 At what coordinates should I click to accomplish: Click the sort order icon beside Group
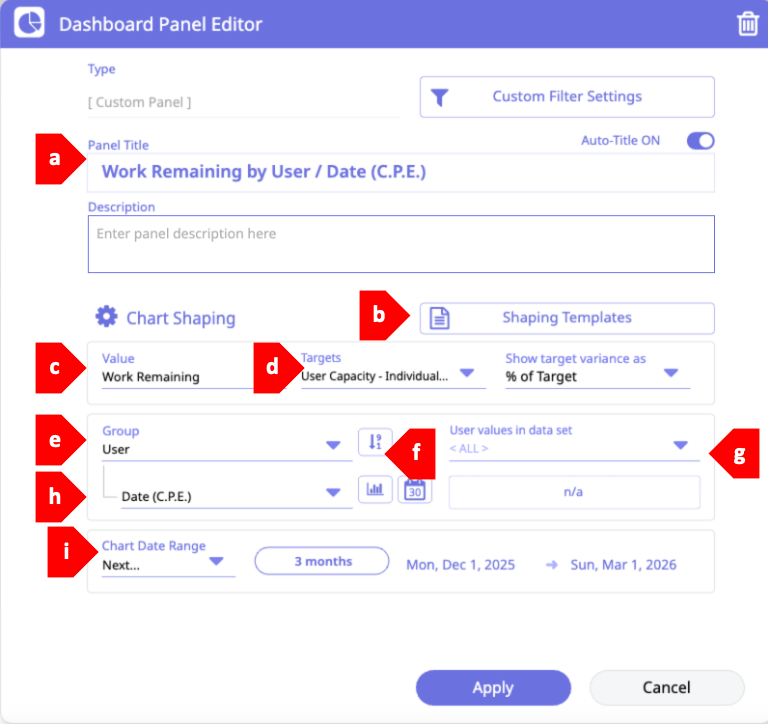pos(372,442)
